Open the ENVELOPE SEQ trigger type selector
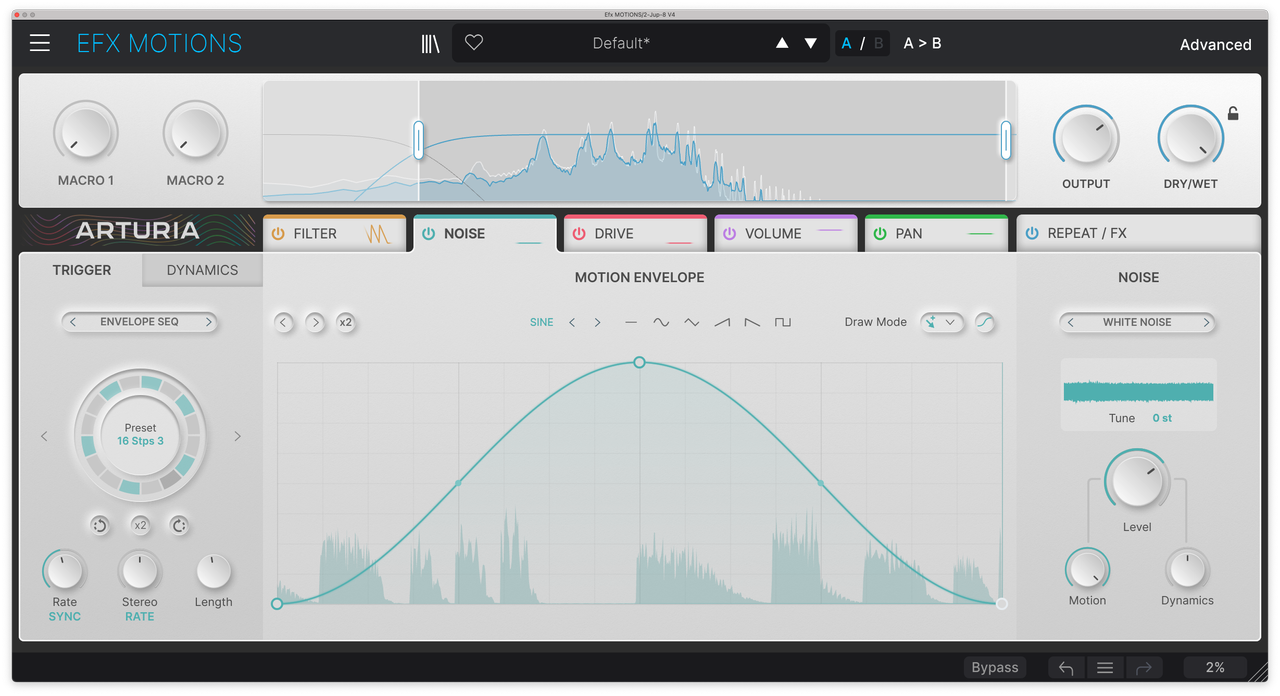Screen dimensions: 1280x696 click(140, 322)
